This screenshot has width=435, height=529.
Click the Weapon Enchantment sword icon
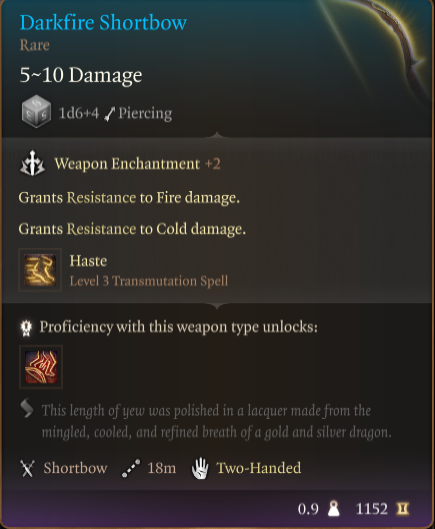point(32,163)
